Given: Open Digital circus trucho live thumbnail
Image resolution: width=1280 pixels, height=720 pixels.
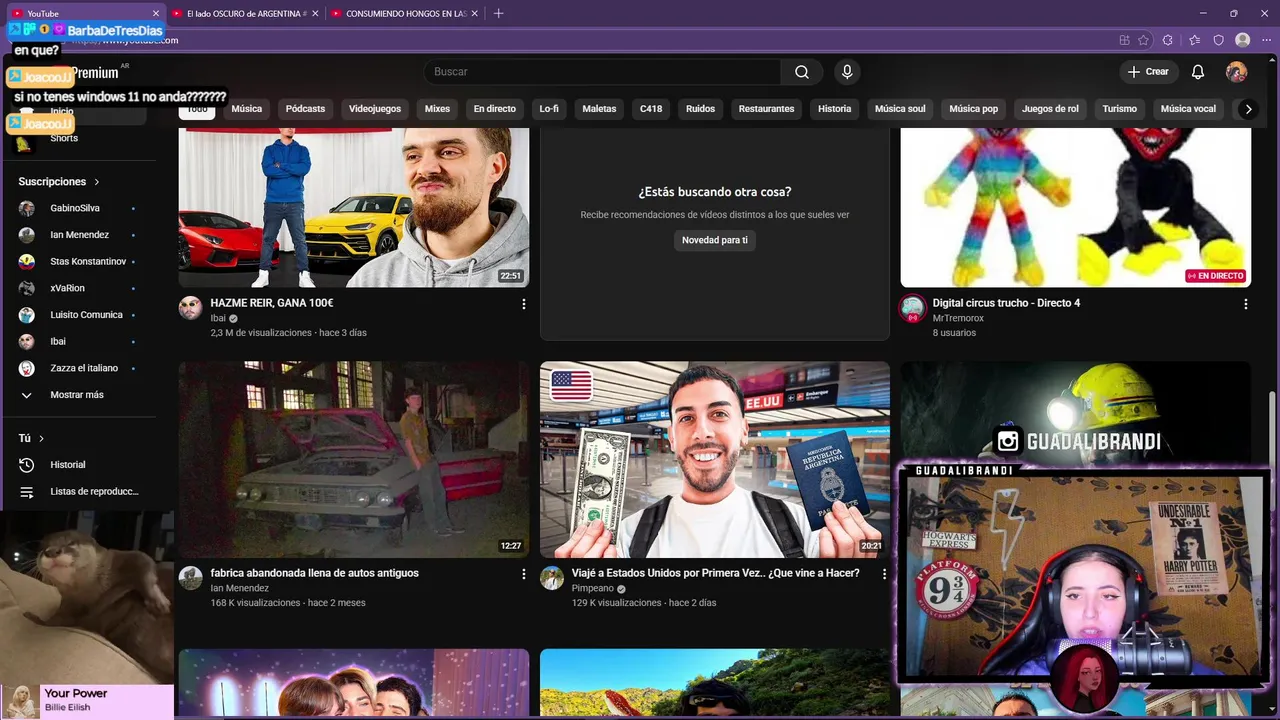Looking at the screenshot, I should pyautogui.click(x=1076, y=207).
